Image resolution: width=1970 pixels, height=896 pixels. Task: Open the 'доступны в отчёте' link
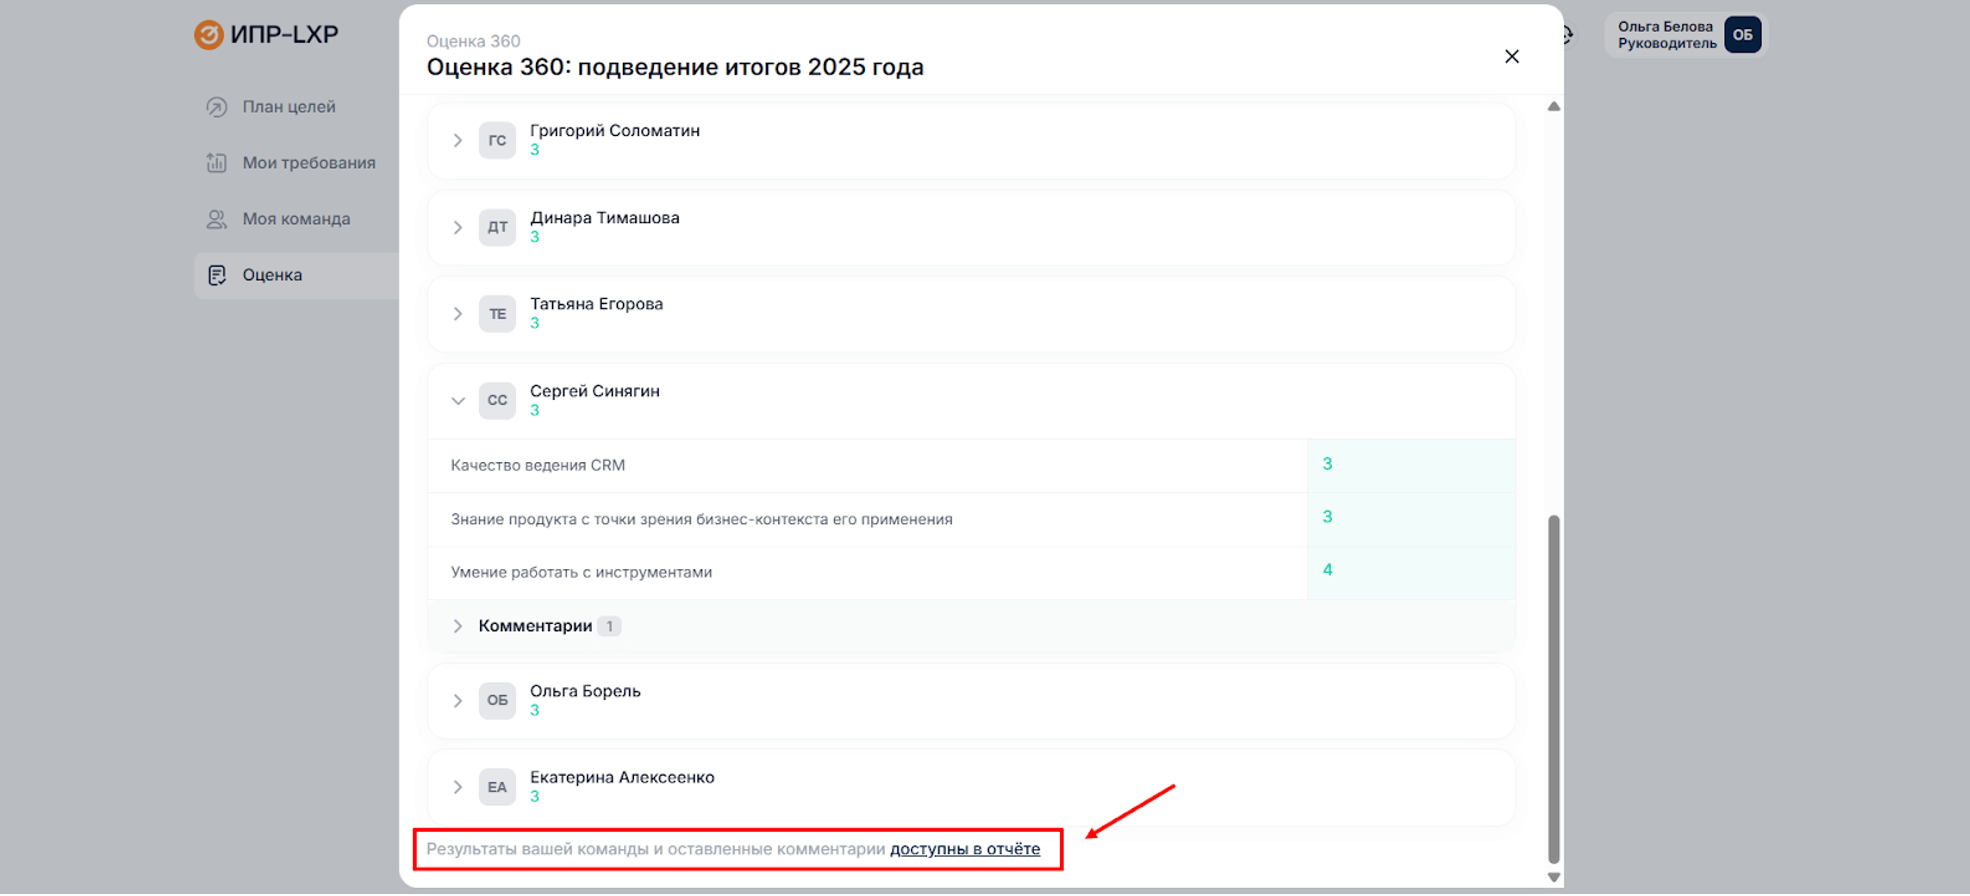[x=964, y=849]
